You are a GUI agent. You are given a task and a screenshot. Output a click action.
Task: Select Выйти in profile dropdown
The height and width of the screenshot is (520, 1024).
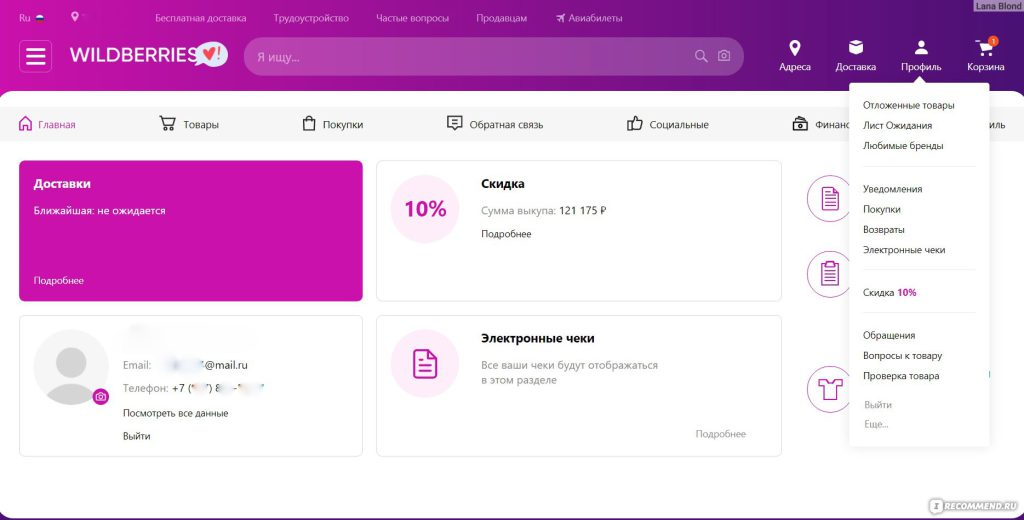[x=878, y=405]
